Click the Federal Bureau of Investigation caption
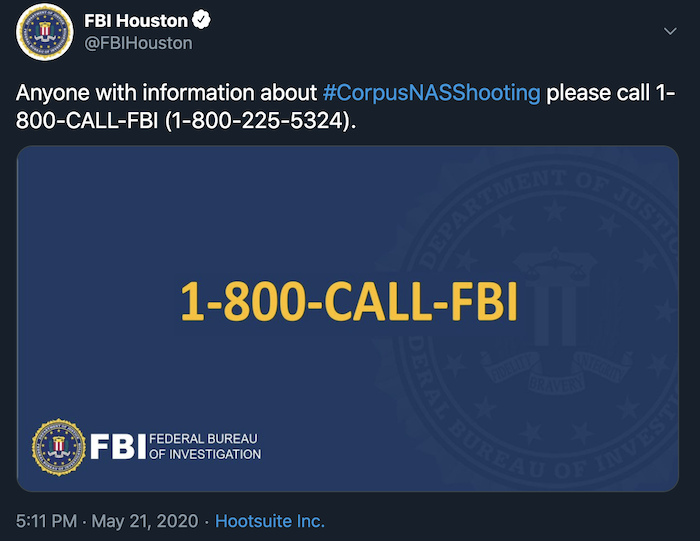700x541 pixels. pyautogui.click(x=205, y=446)
